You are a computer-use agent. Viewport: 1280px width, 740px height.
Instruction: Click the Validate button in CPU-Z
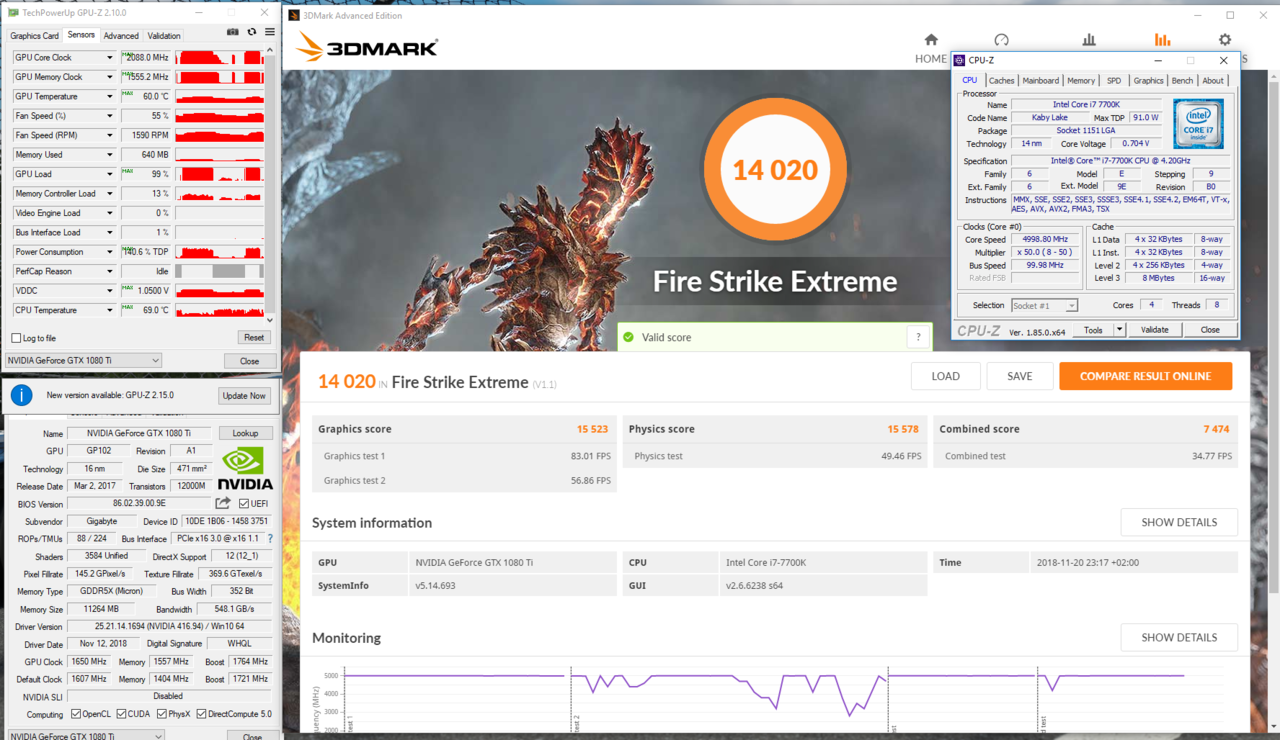point(1154,329)
